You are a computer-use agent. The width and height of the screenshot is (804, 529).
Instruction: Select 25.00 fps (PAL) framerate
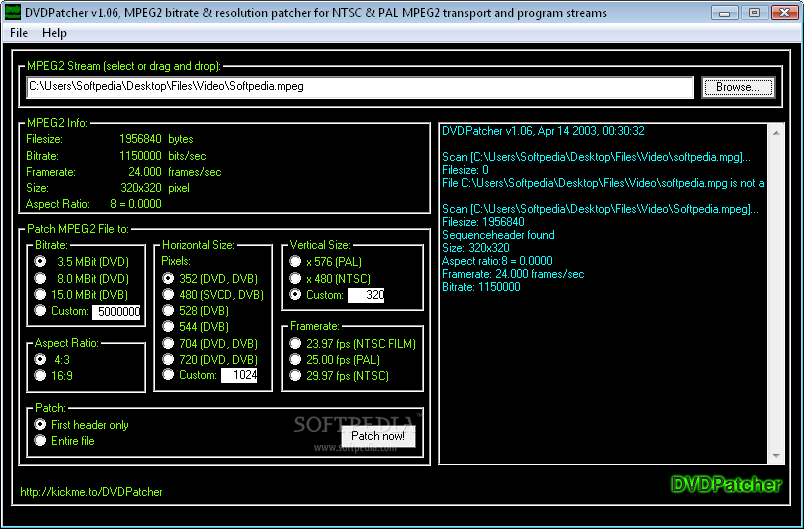pyautogui.click(x=335, y=359)
